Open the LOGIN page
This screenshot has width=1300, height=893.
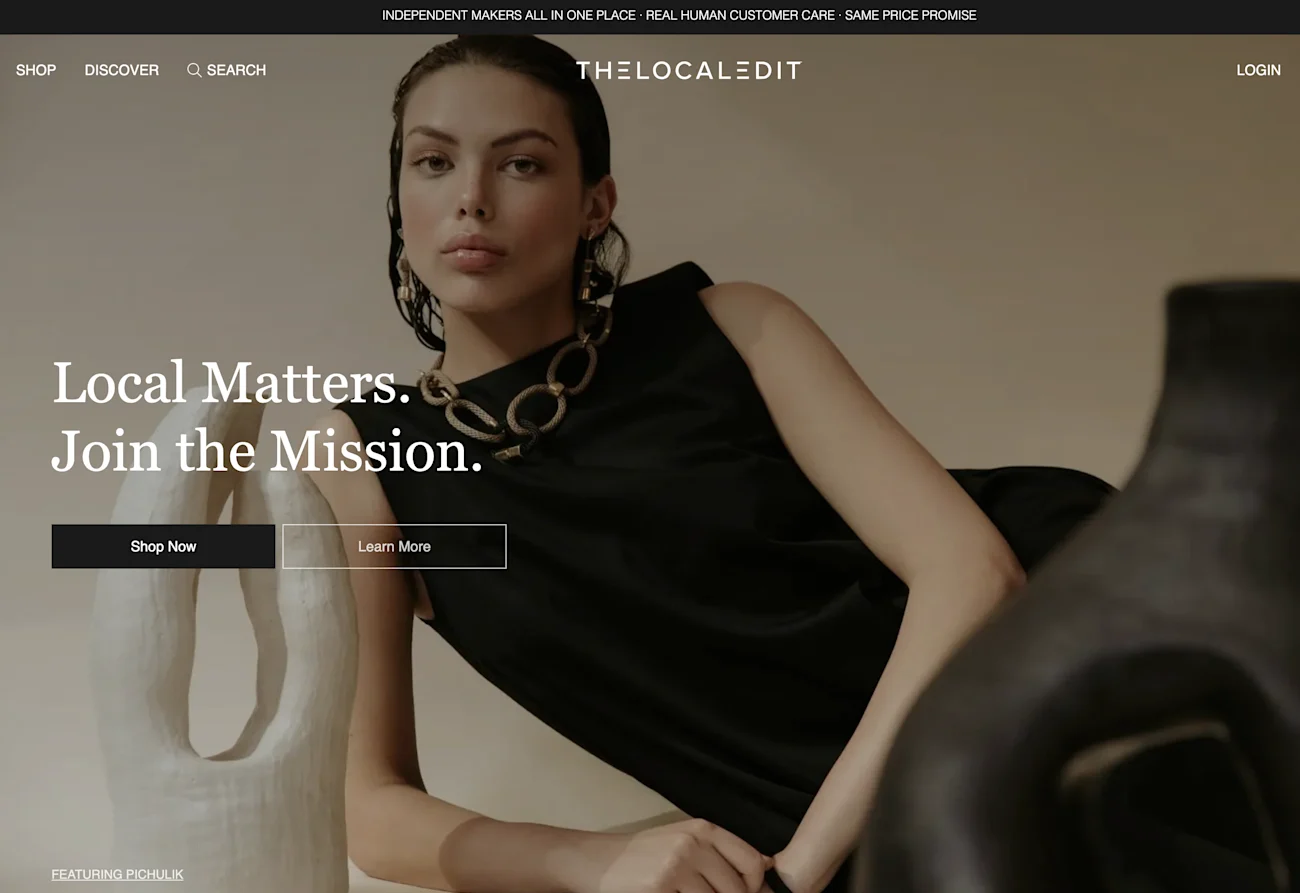point(1258,70)
